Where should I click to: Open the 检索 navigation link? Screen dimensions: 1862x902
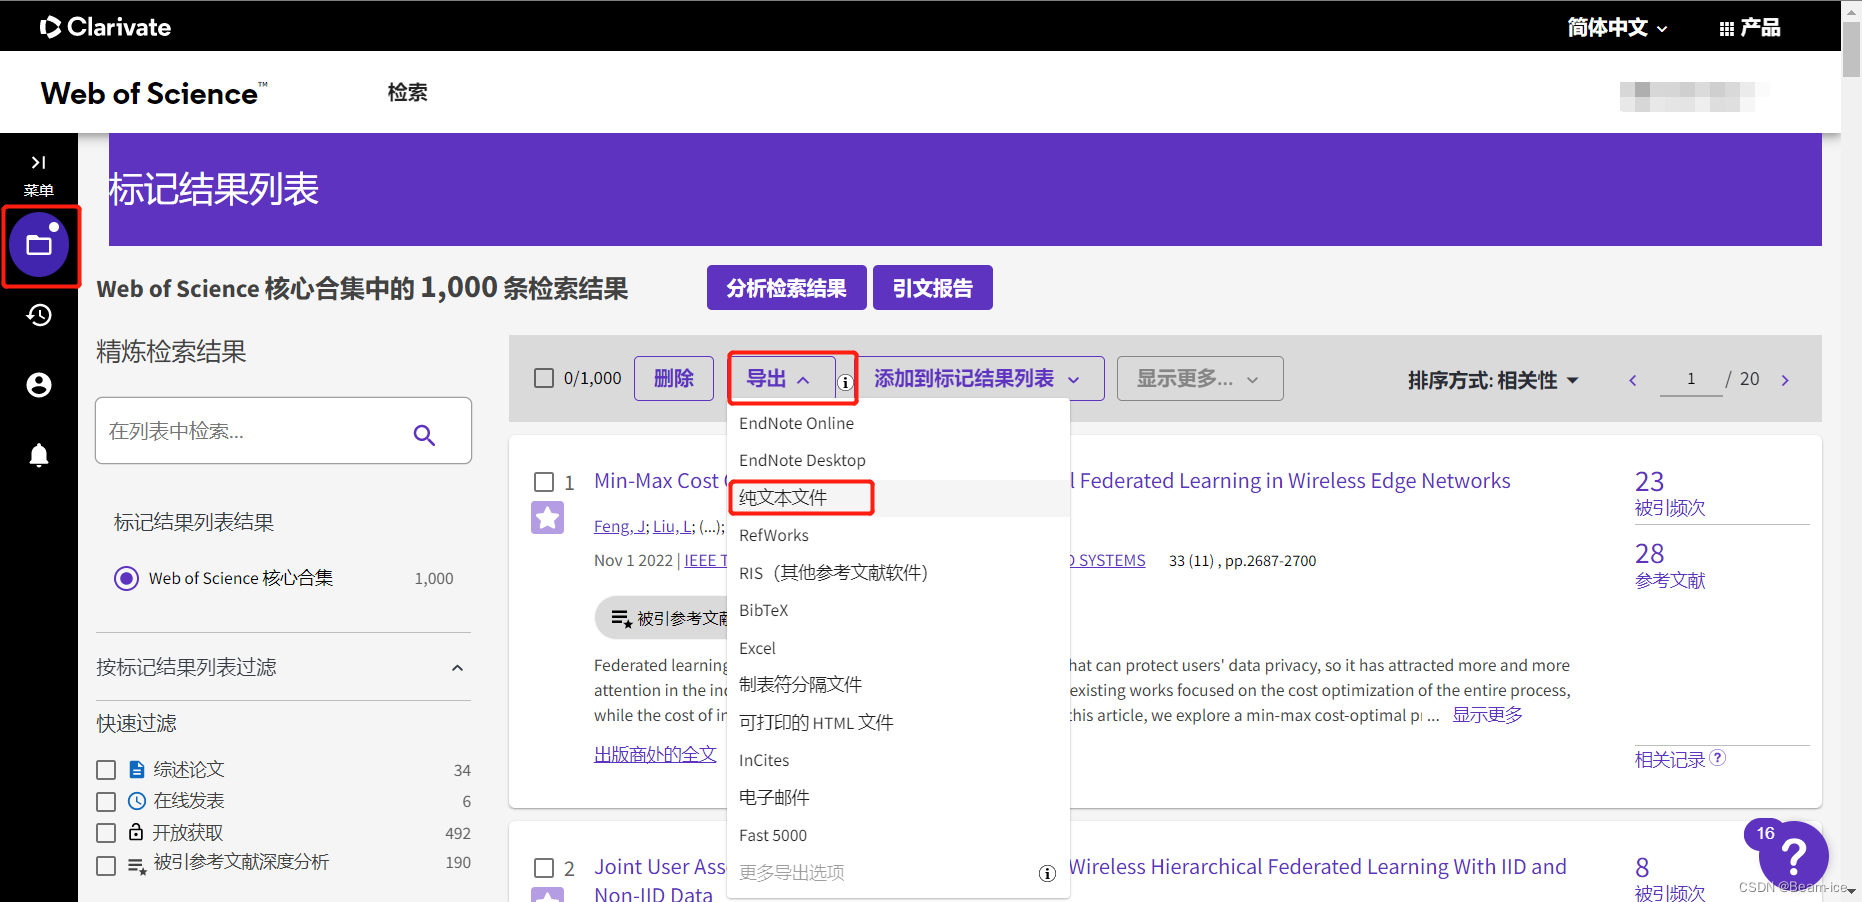click(x=408, y=93)
